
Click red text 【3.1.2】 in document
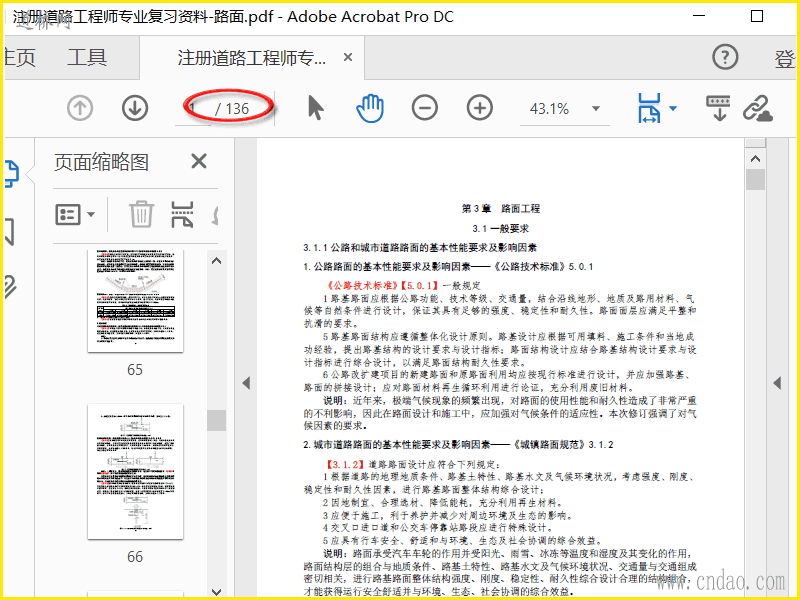[345, 464]
